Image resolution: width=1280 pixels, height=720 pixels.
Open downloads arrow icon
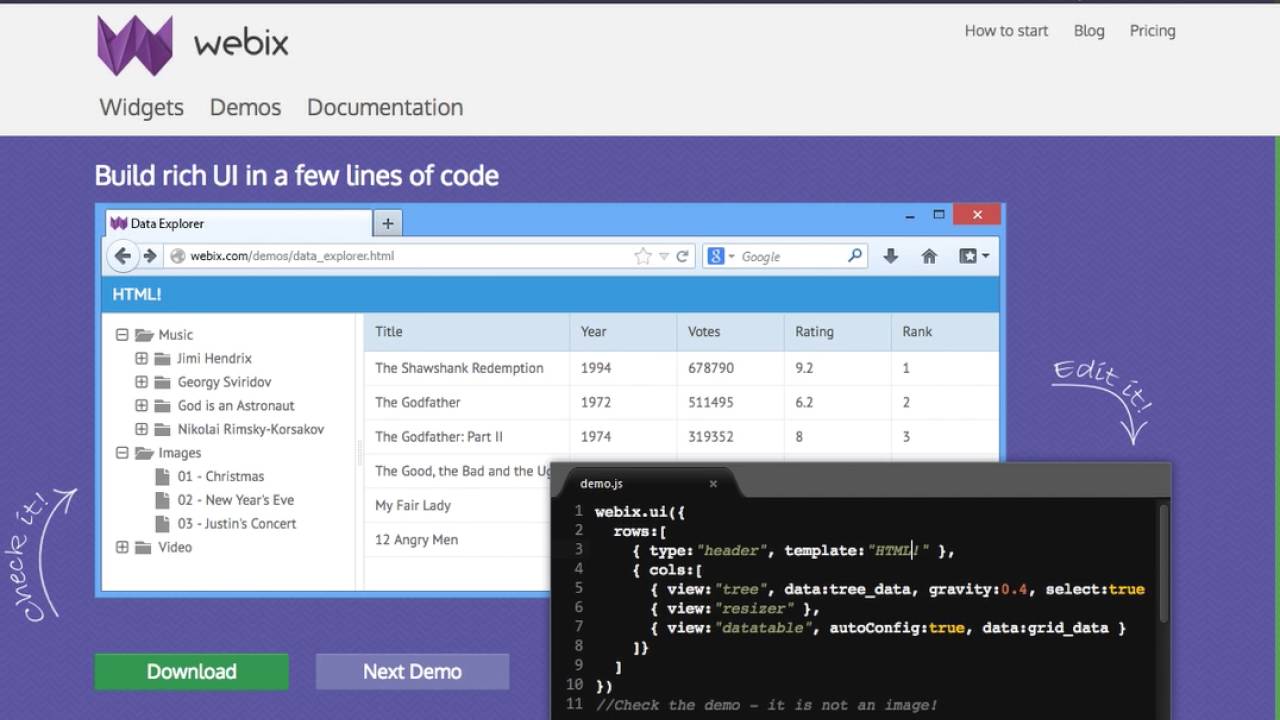(x=890, y=256)
